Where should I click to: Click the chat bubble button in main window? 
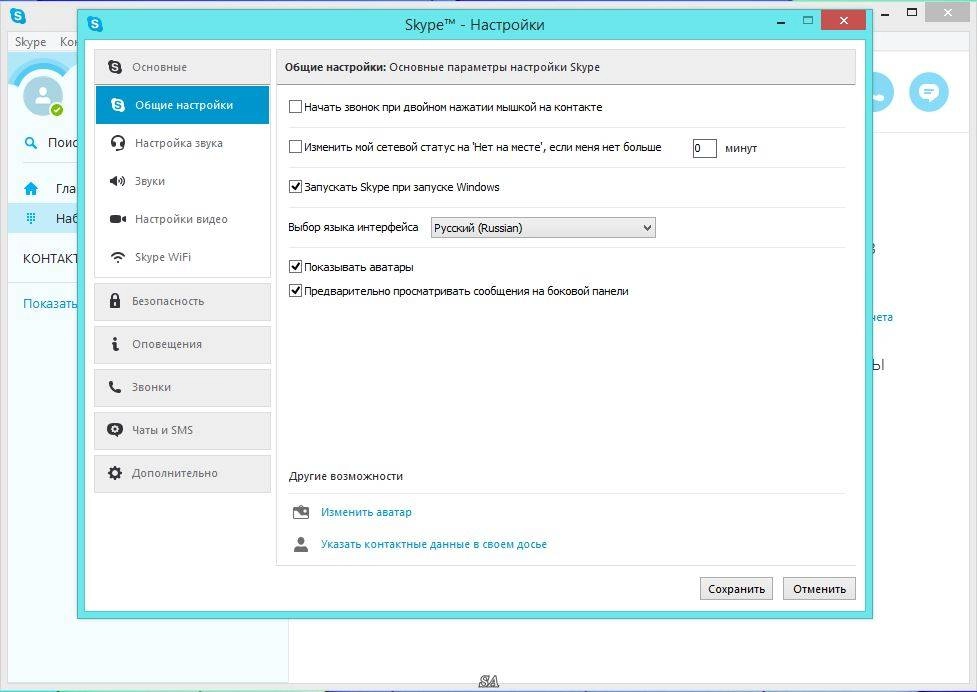[928, 92]
